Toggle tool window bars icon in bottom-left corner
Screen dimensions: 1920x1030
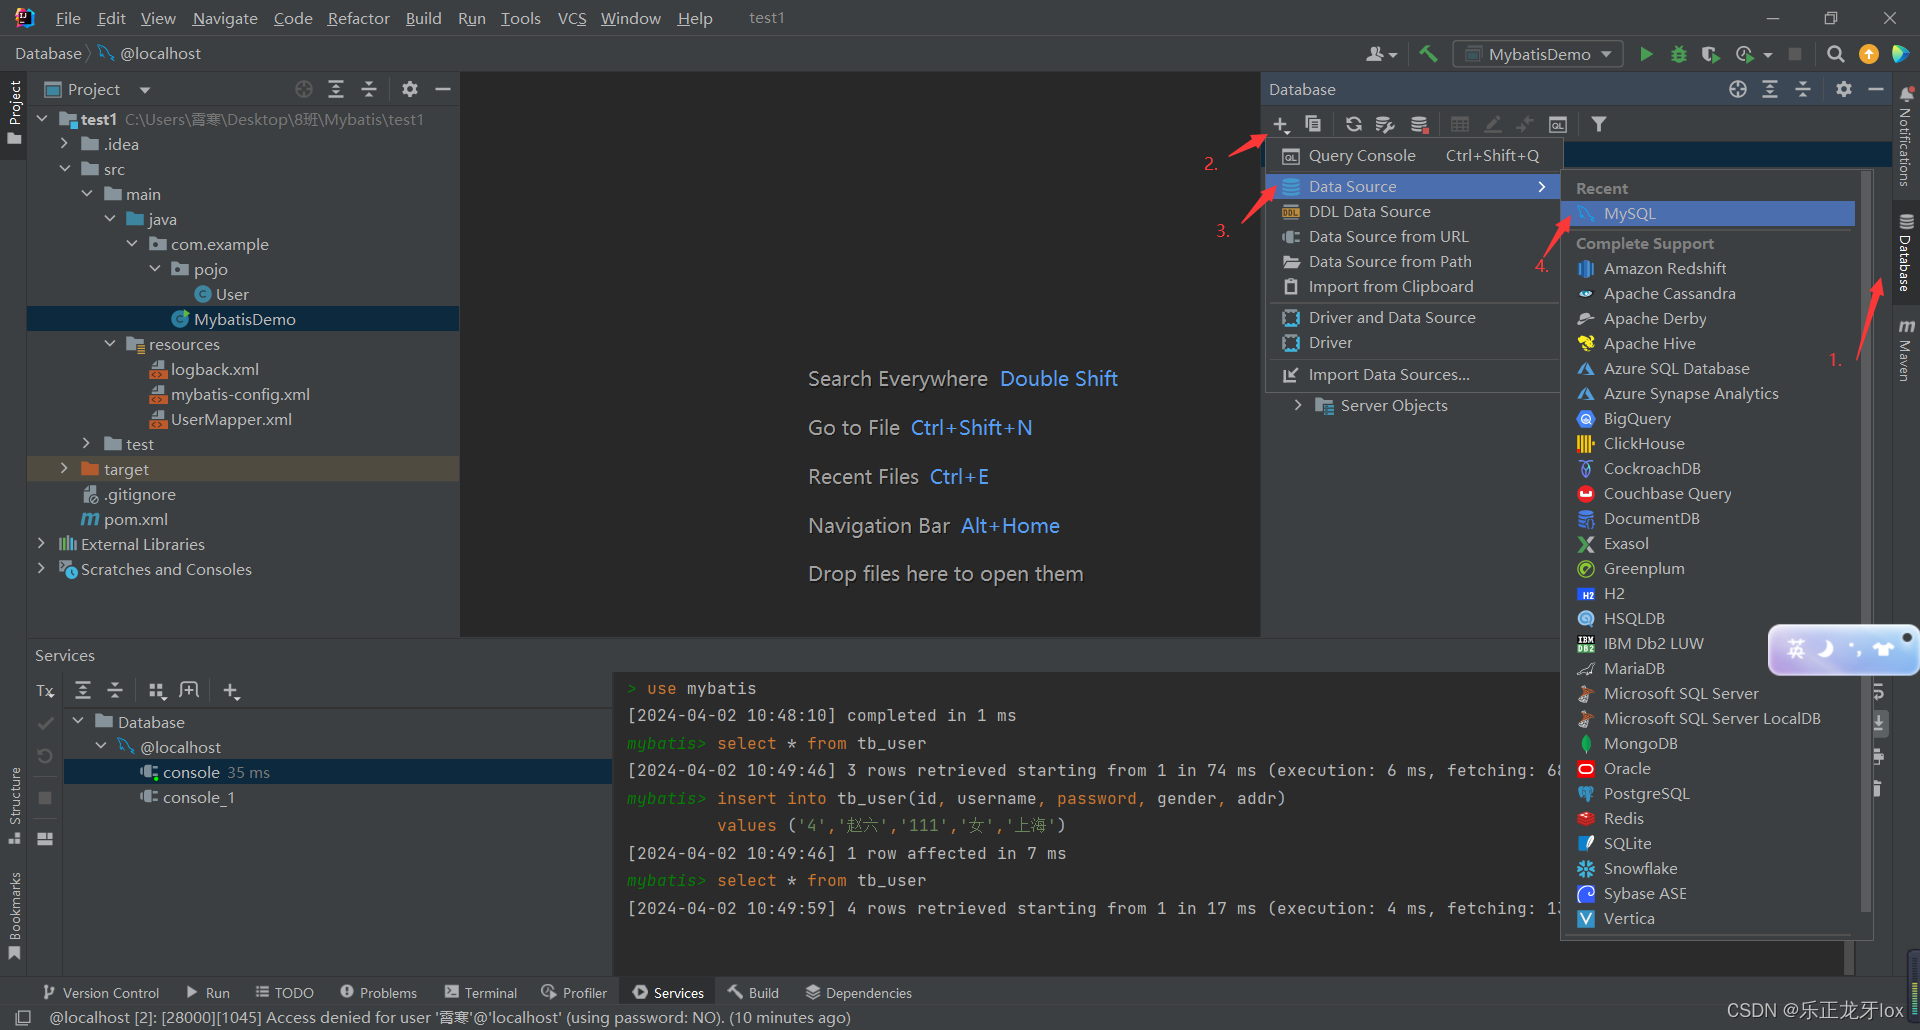[23, 1017]
